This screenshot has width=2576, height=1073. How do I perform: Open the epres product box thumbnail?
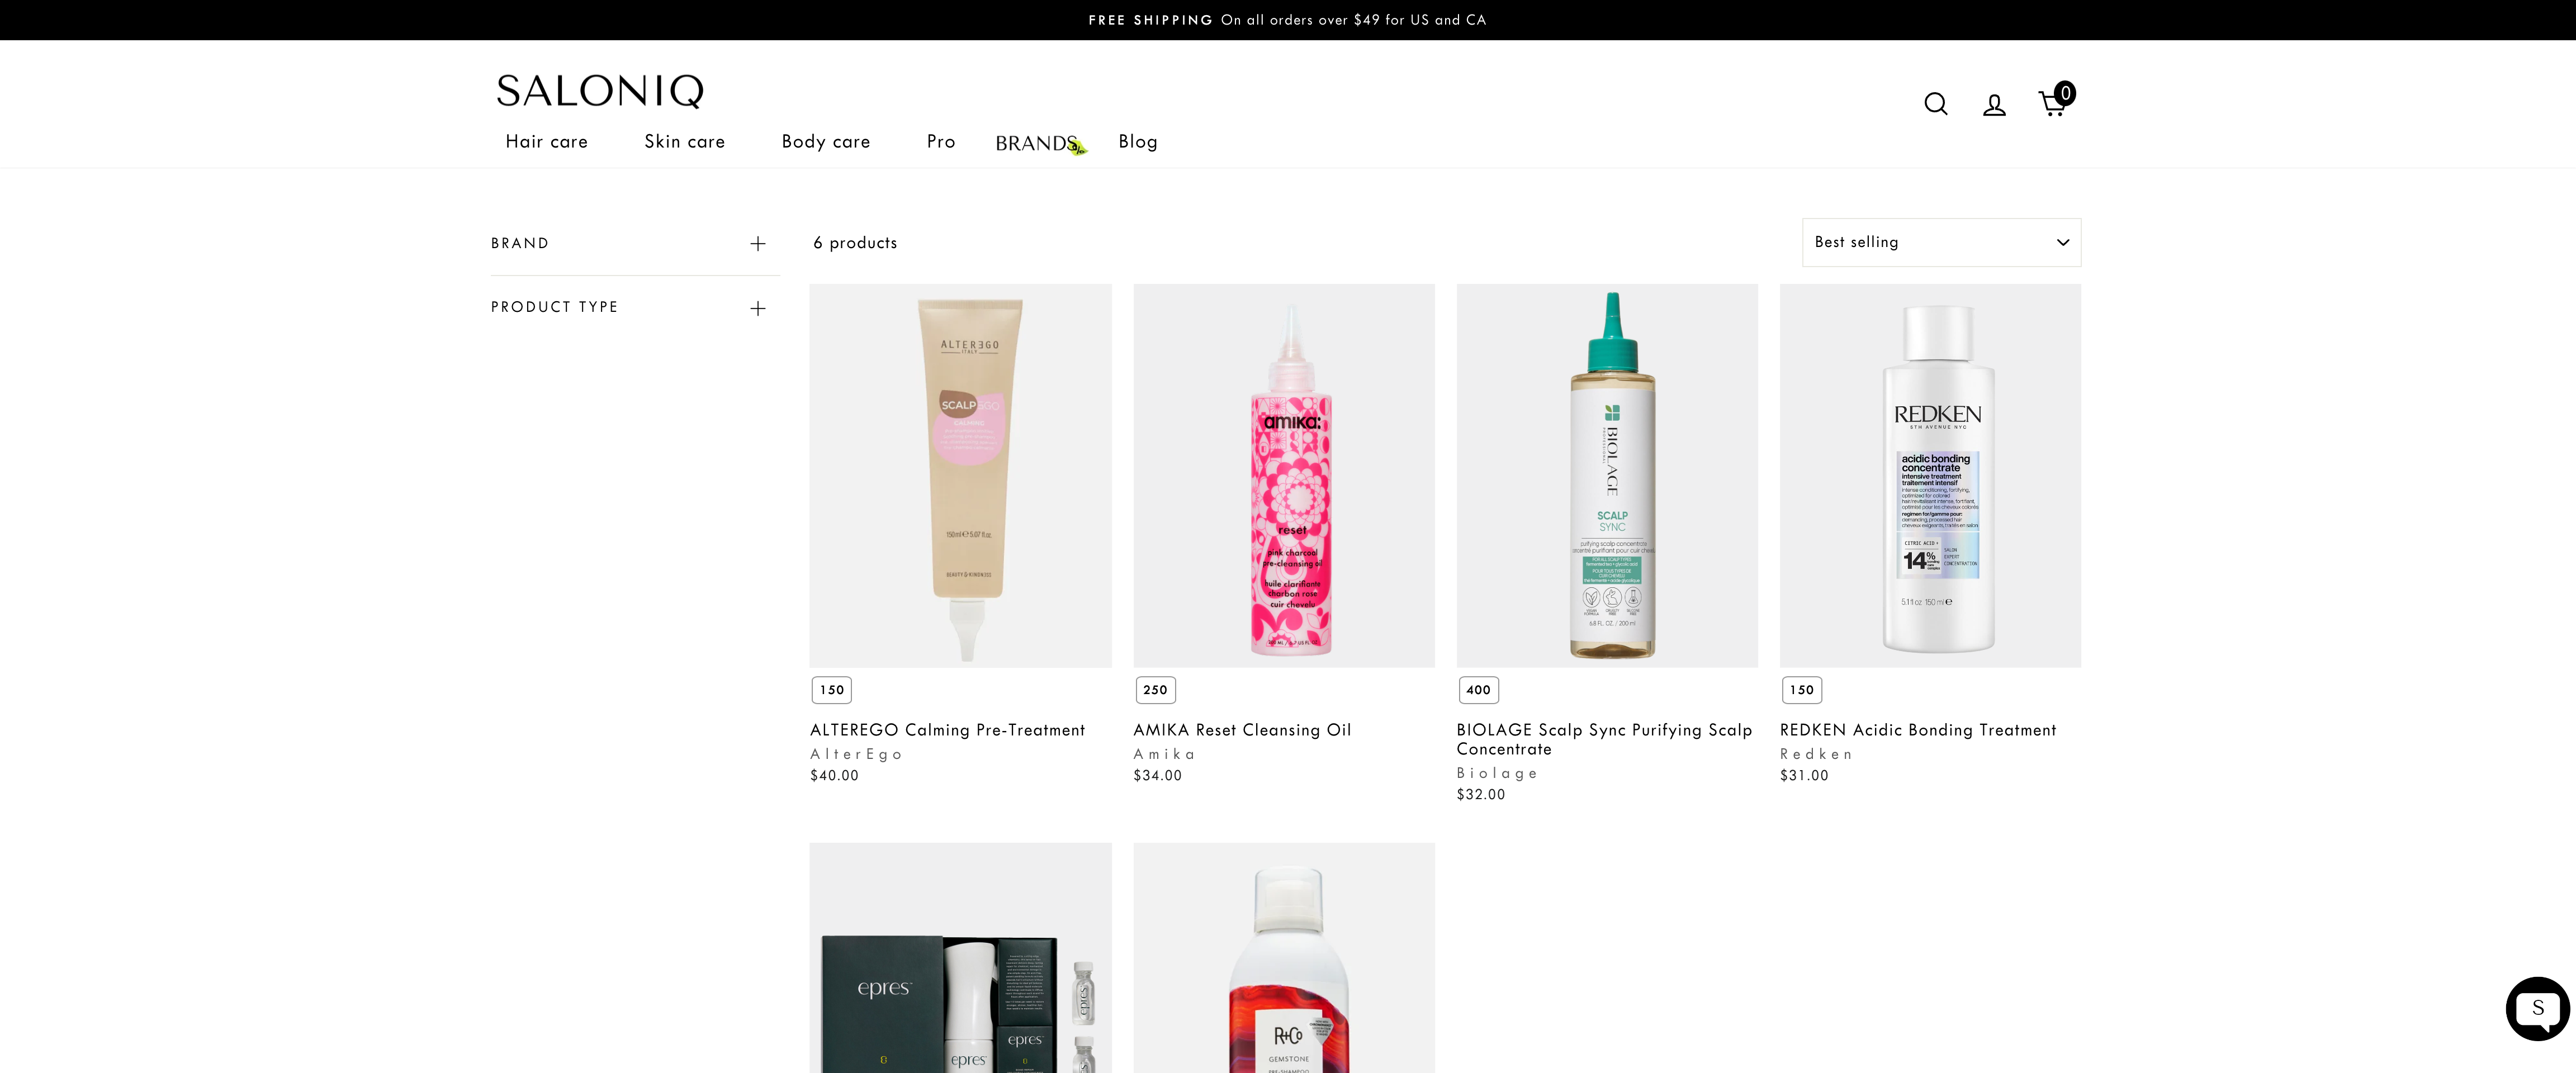click(960, 958)
